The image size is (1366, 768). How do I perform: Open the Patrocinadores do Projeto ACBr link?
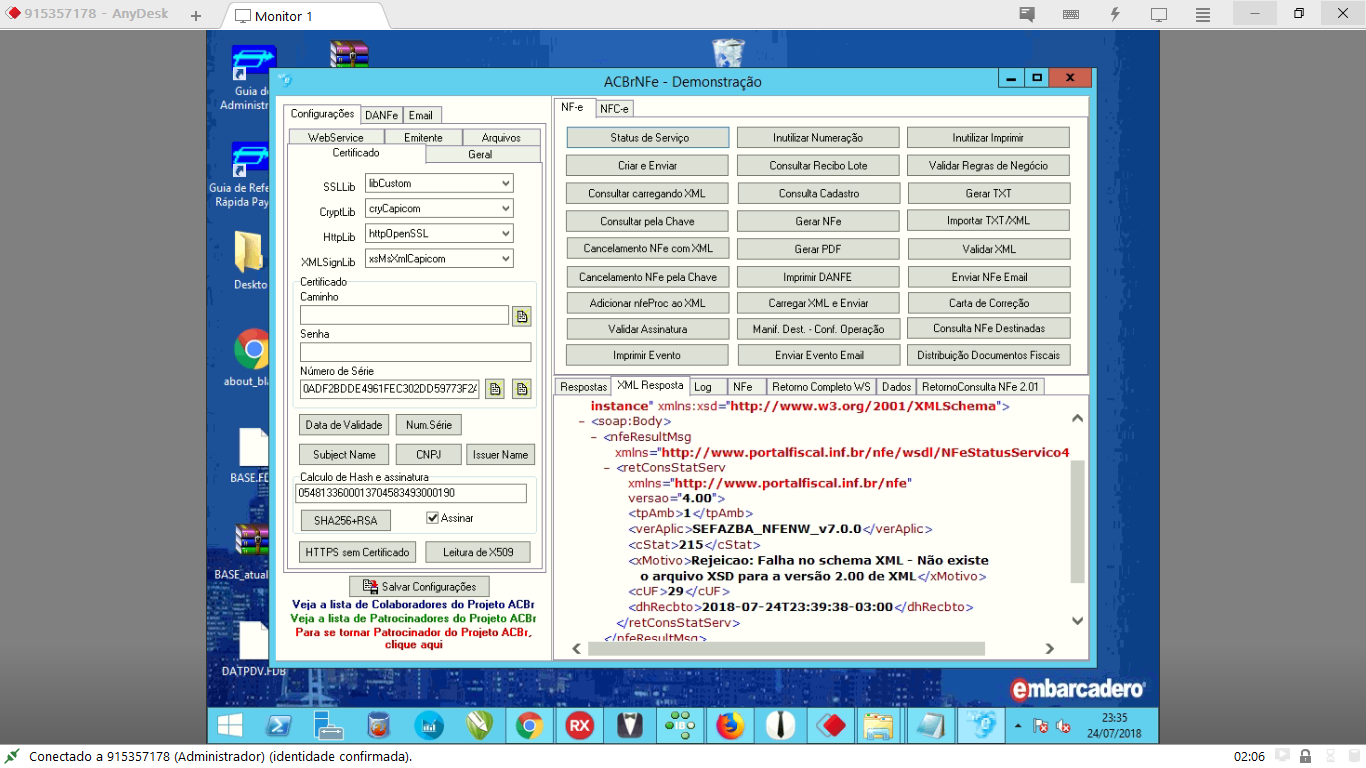coord(413,619)
